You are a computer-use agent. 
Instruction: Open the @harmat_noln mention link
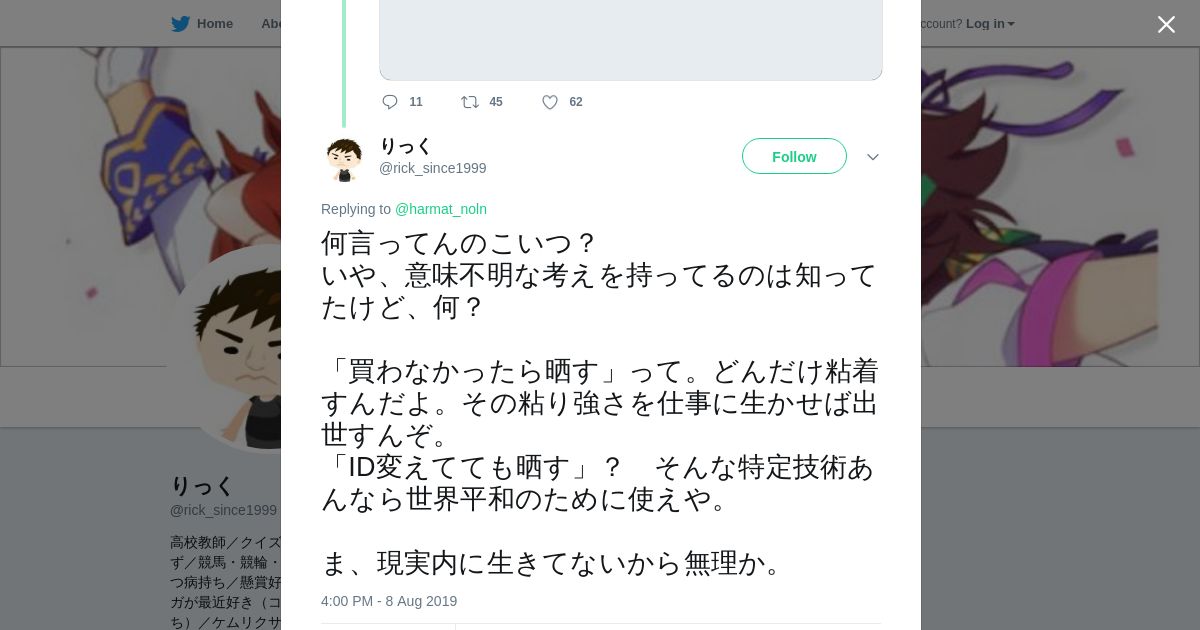pos(441,209)
